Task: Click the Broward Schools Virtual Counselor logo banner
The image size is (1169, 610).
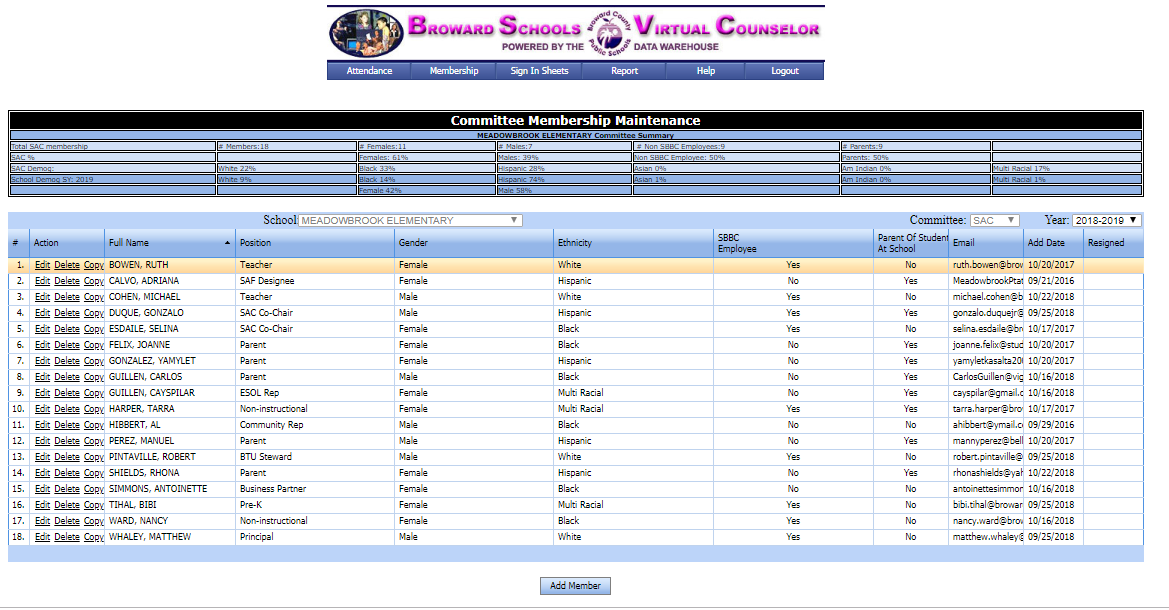Action: click(576, 34)
